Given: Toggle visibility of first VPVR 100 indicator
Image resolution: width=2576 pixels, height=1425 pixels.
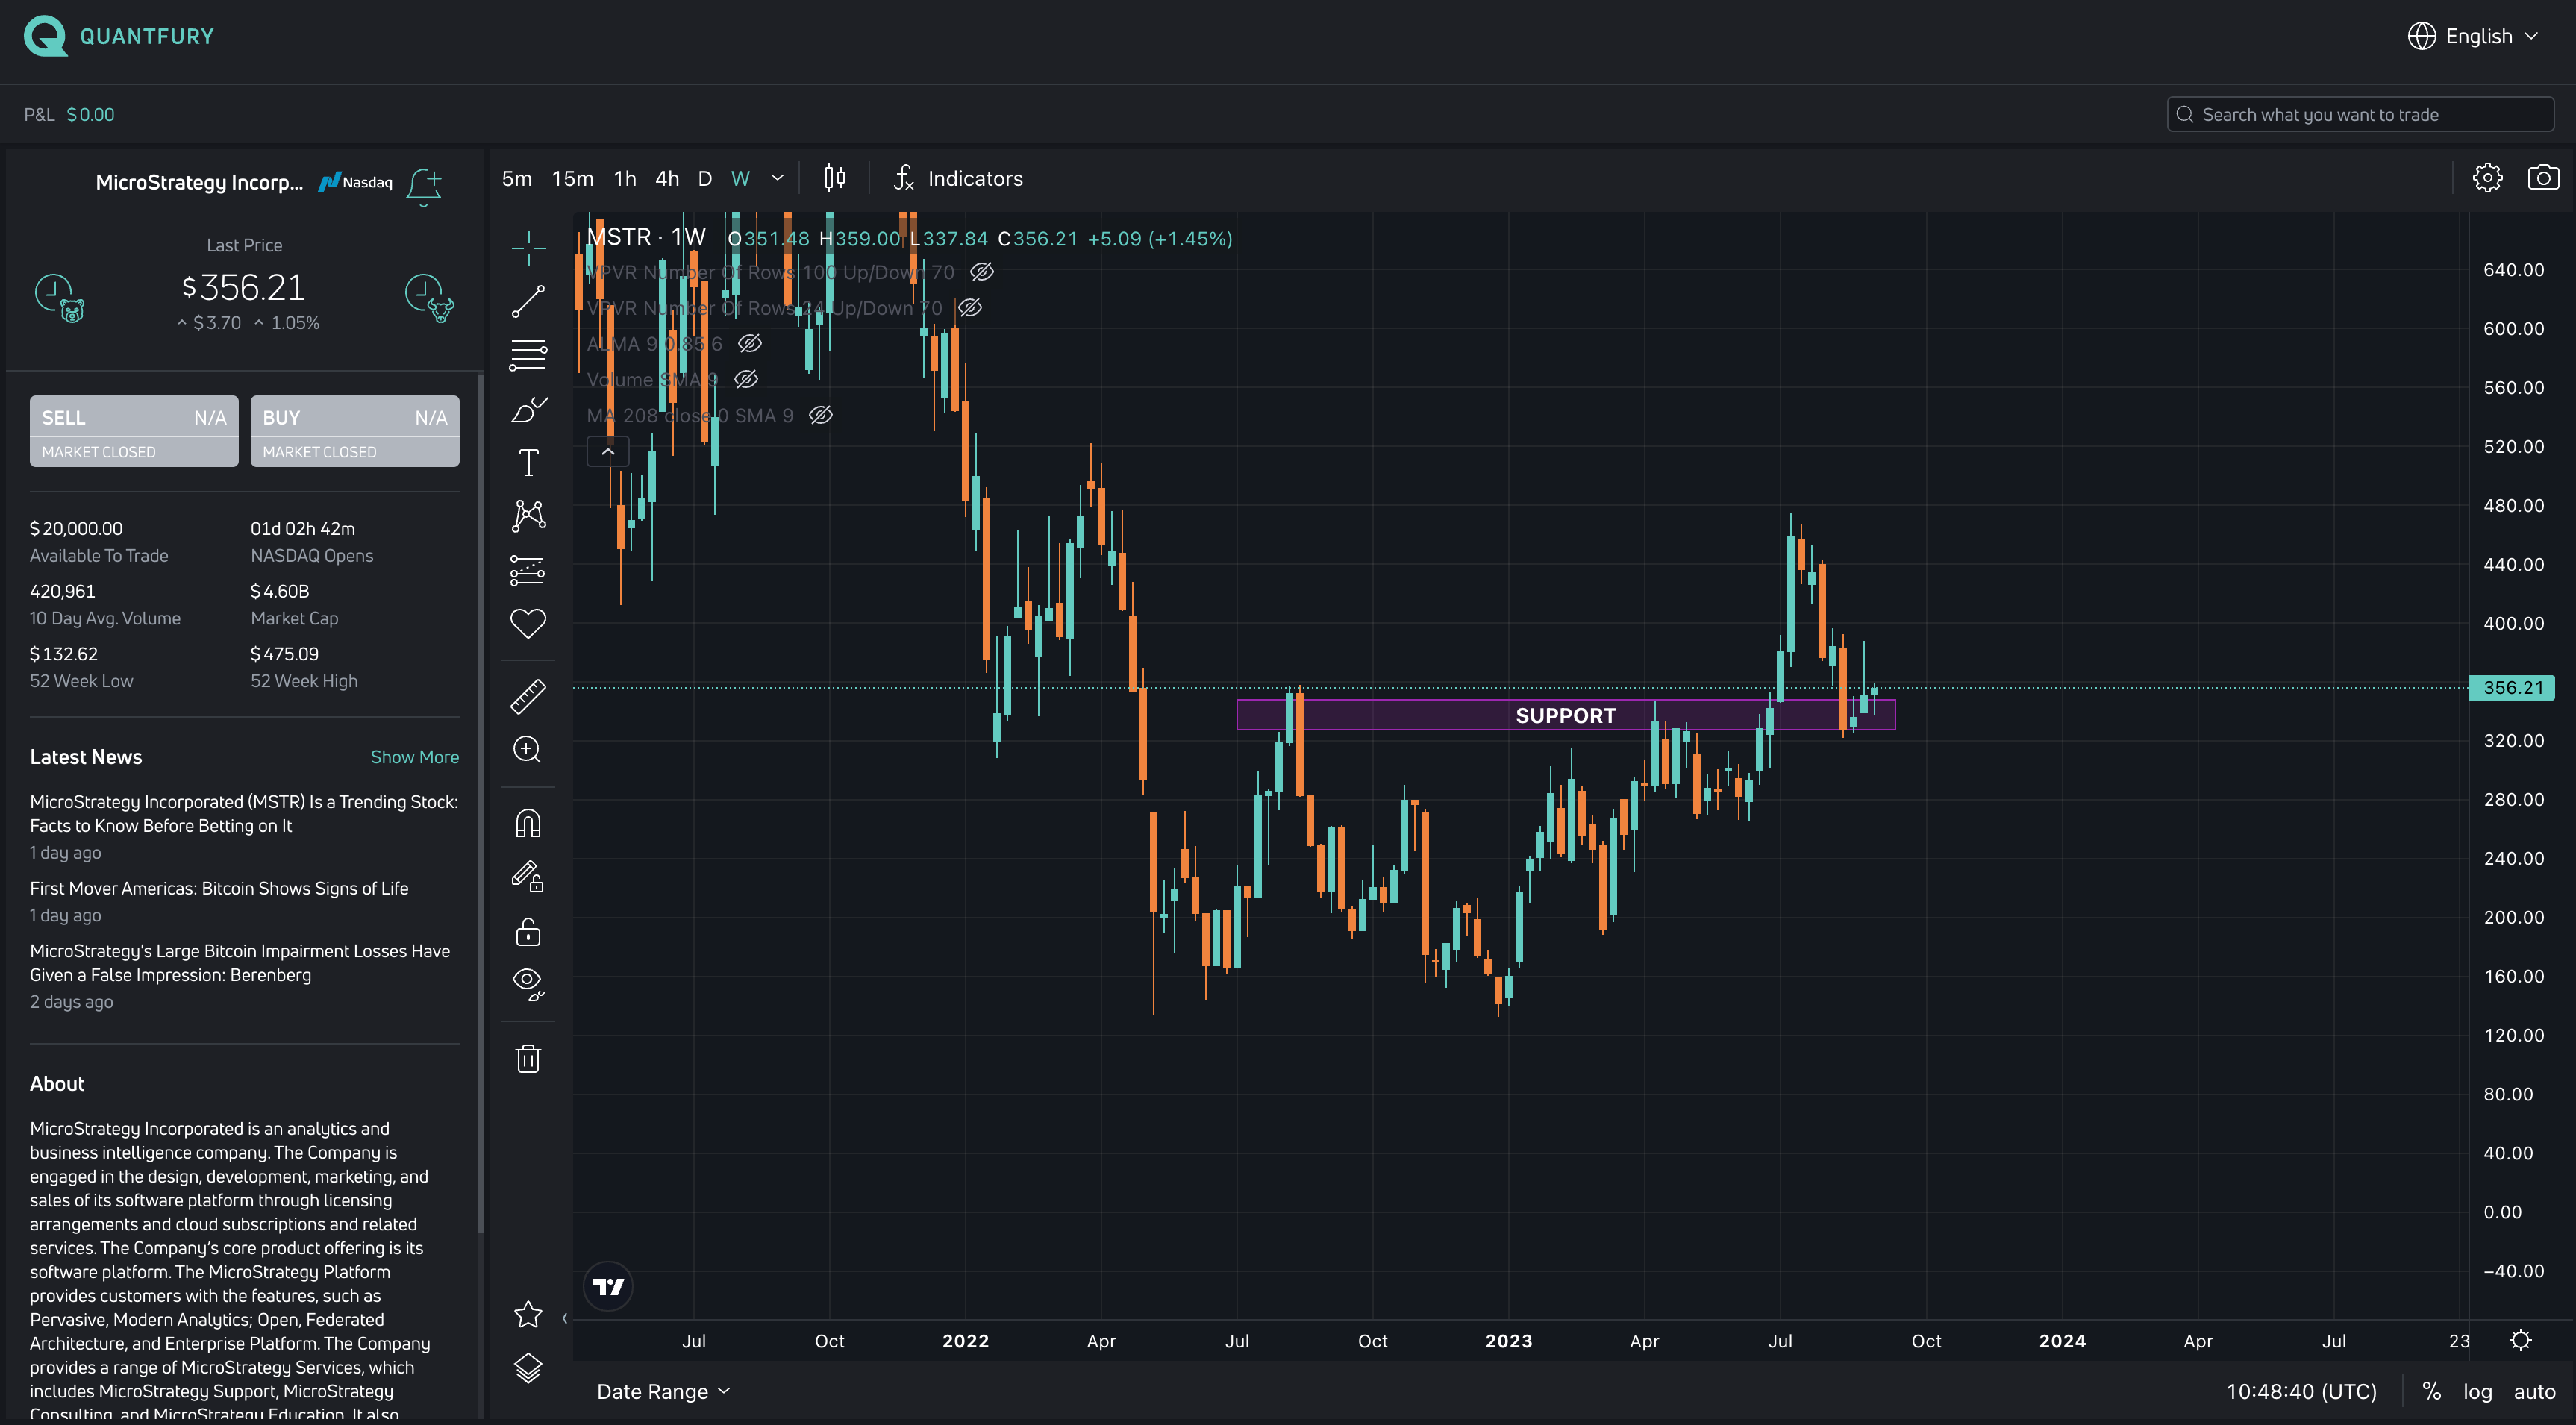Looking at the screenshot, I should pyautogui.click(x=982, y=272).
